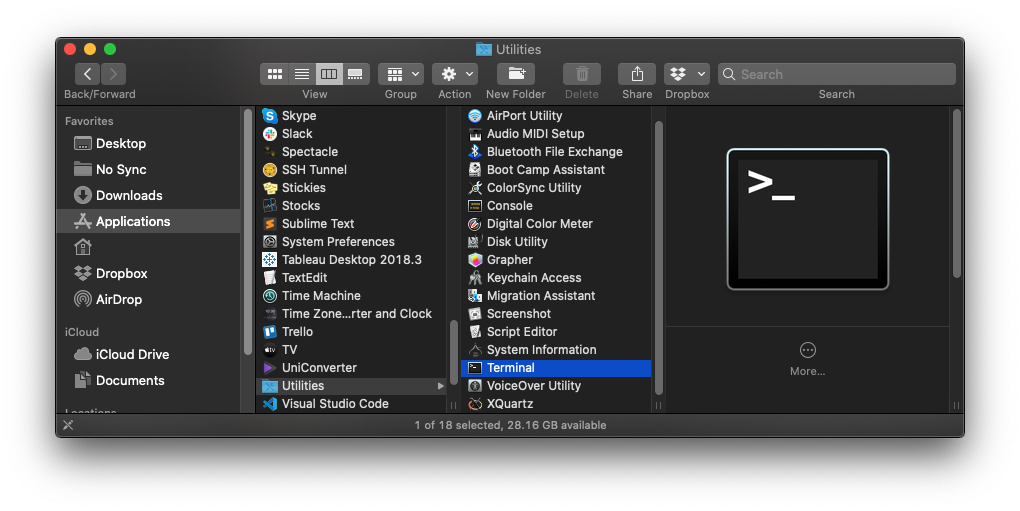Image resolution: width=1020 pixels, height=511 pixels.
Task: Select UniConverter in the list
Action: click(352, 367)
